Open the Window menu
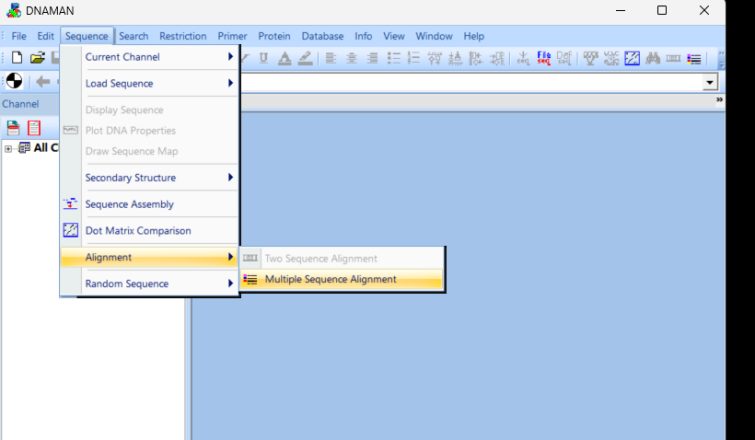This screenshot has height=440, width=755. (x=434, y=36)
